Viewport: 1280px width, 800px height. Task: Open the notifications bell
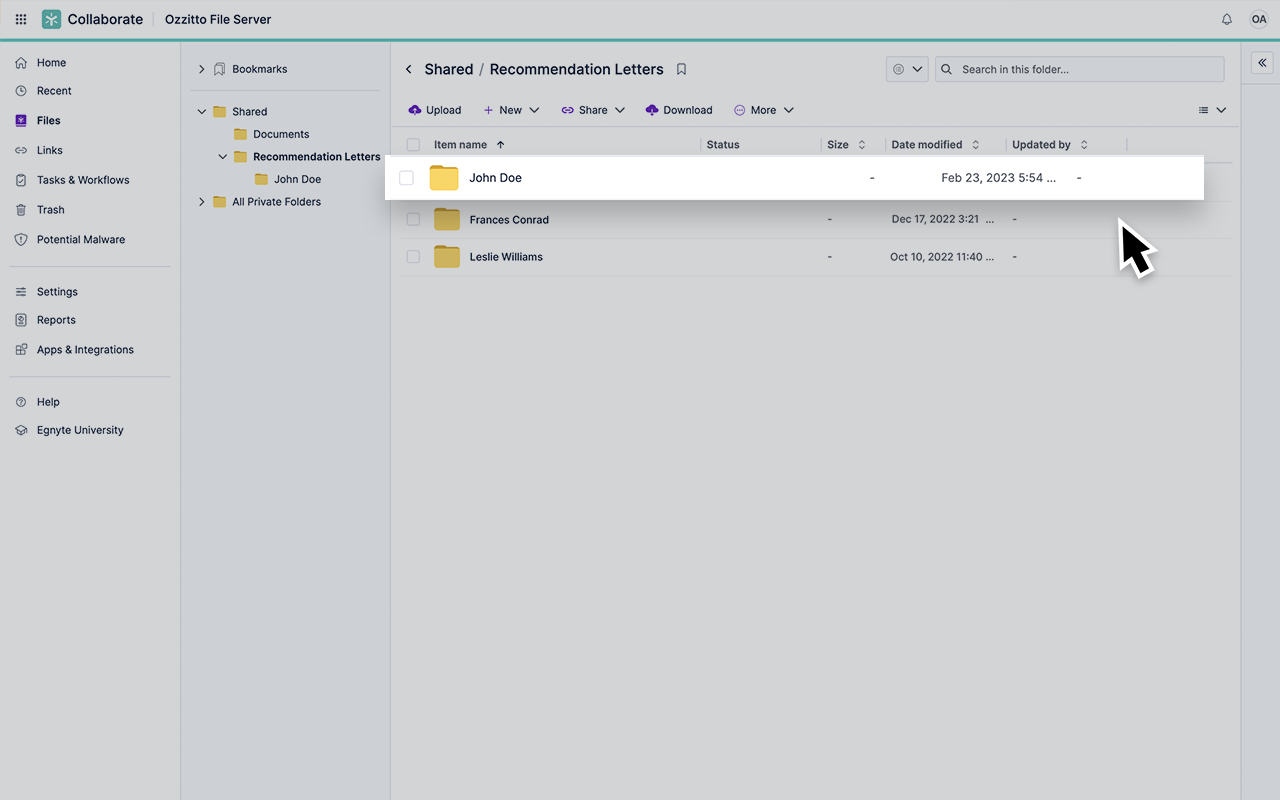tap(1227, 19)
